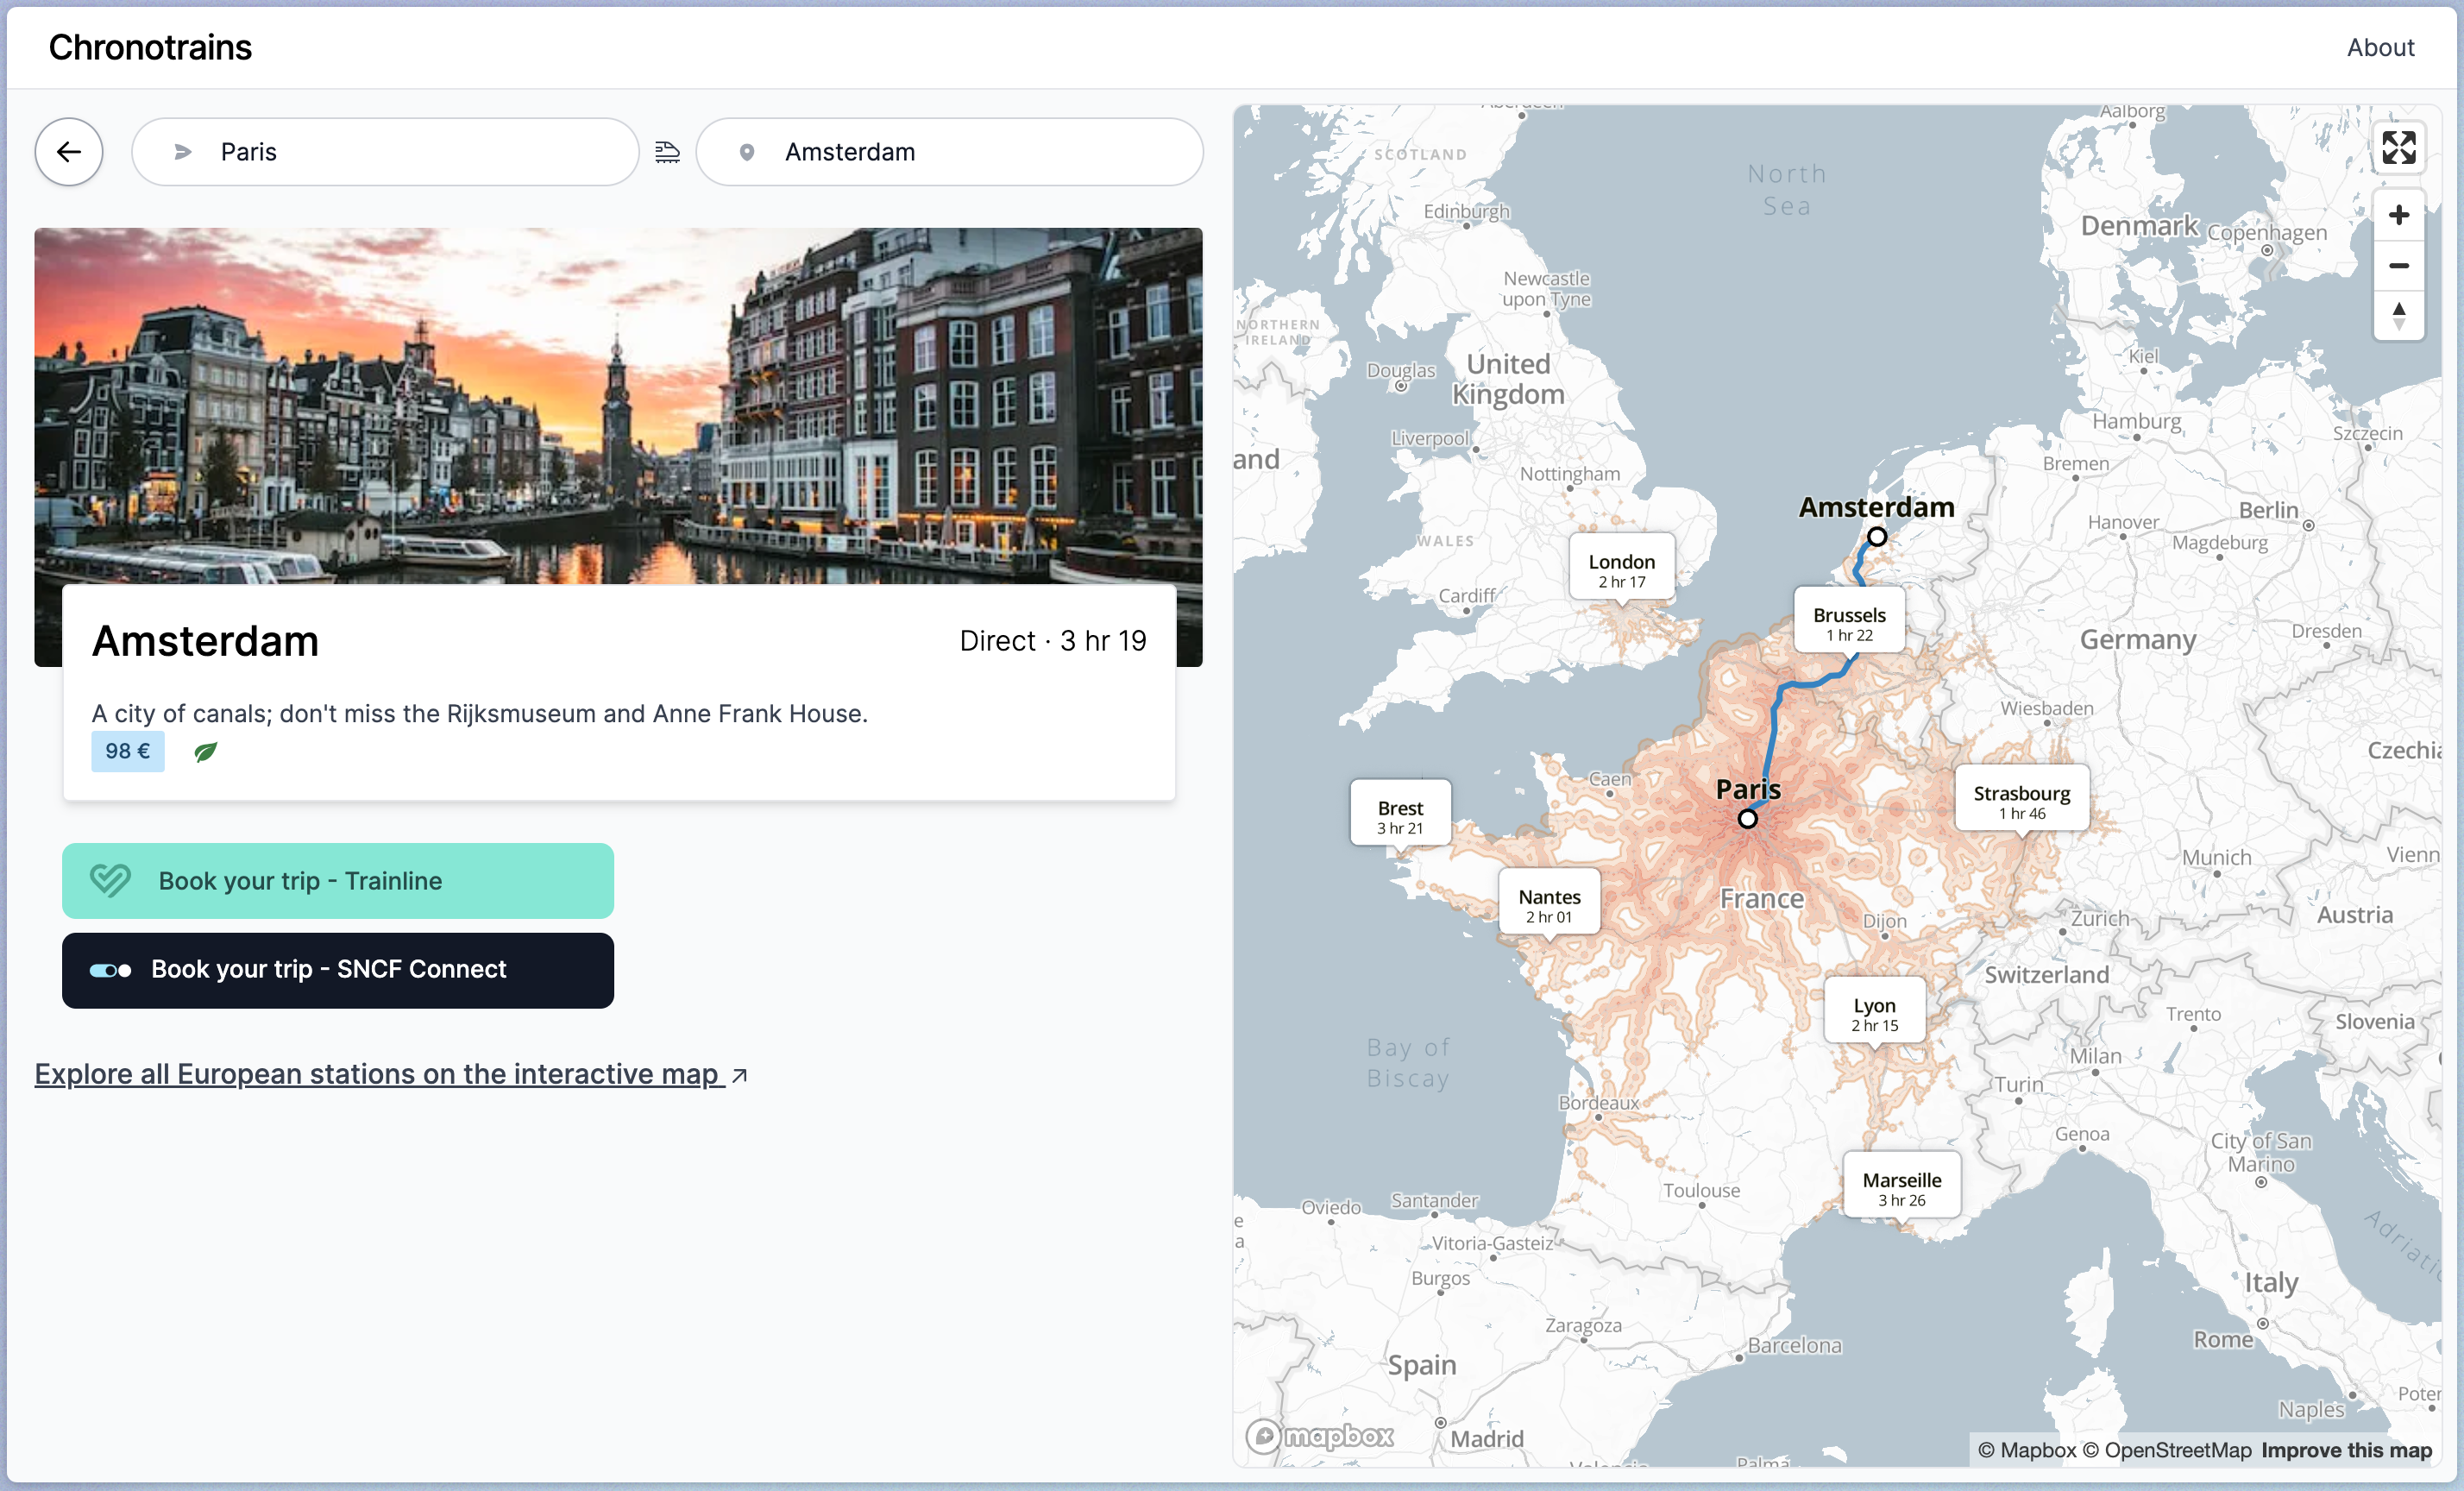Click the SNCF Connect logo icon
The height and width of the screenshot is (1491, 2464).
110,970
